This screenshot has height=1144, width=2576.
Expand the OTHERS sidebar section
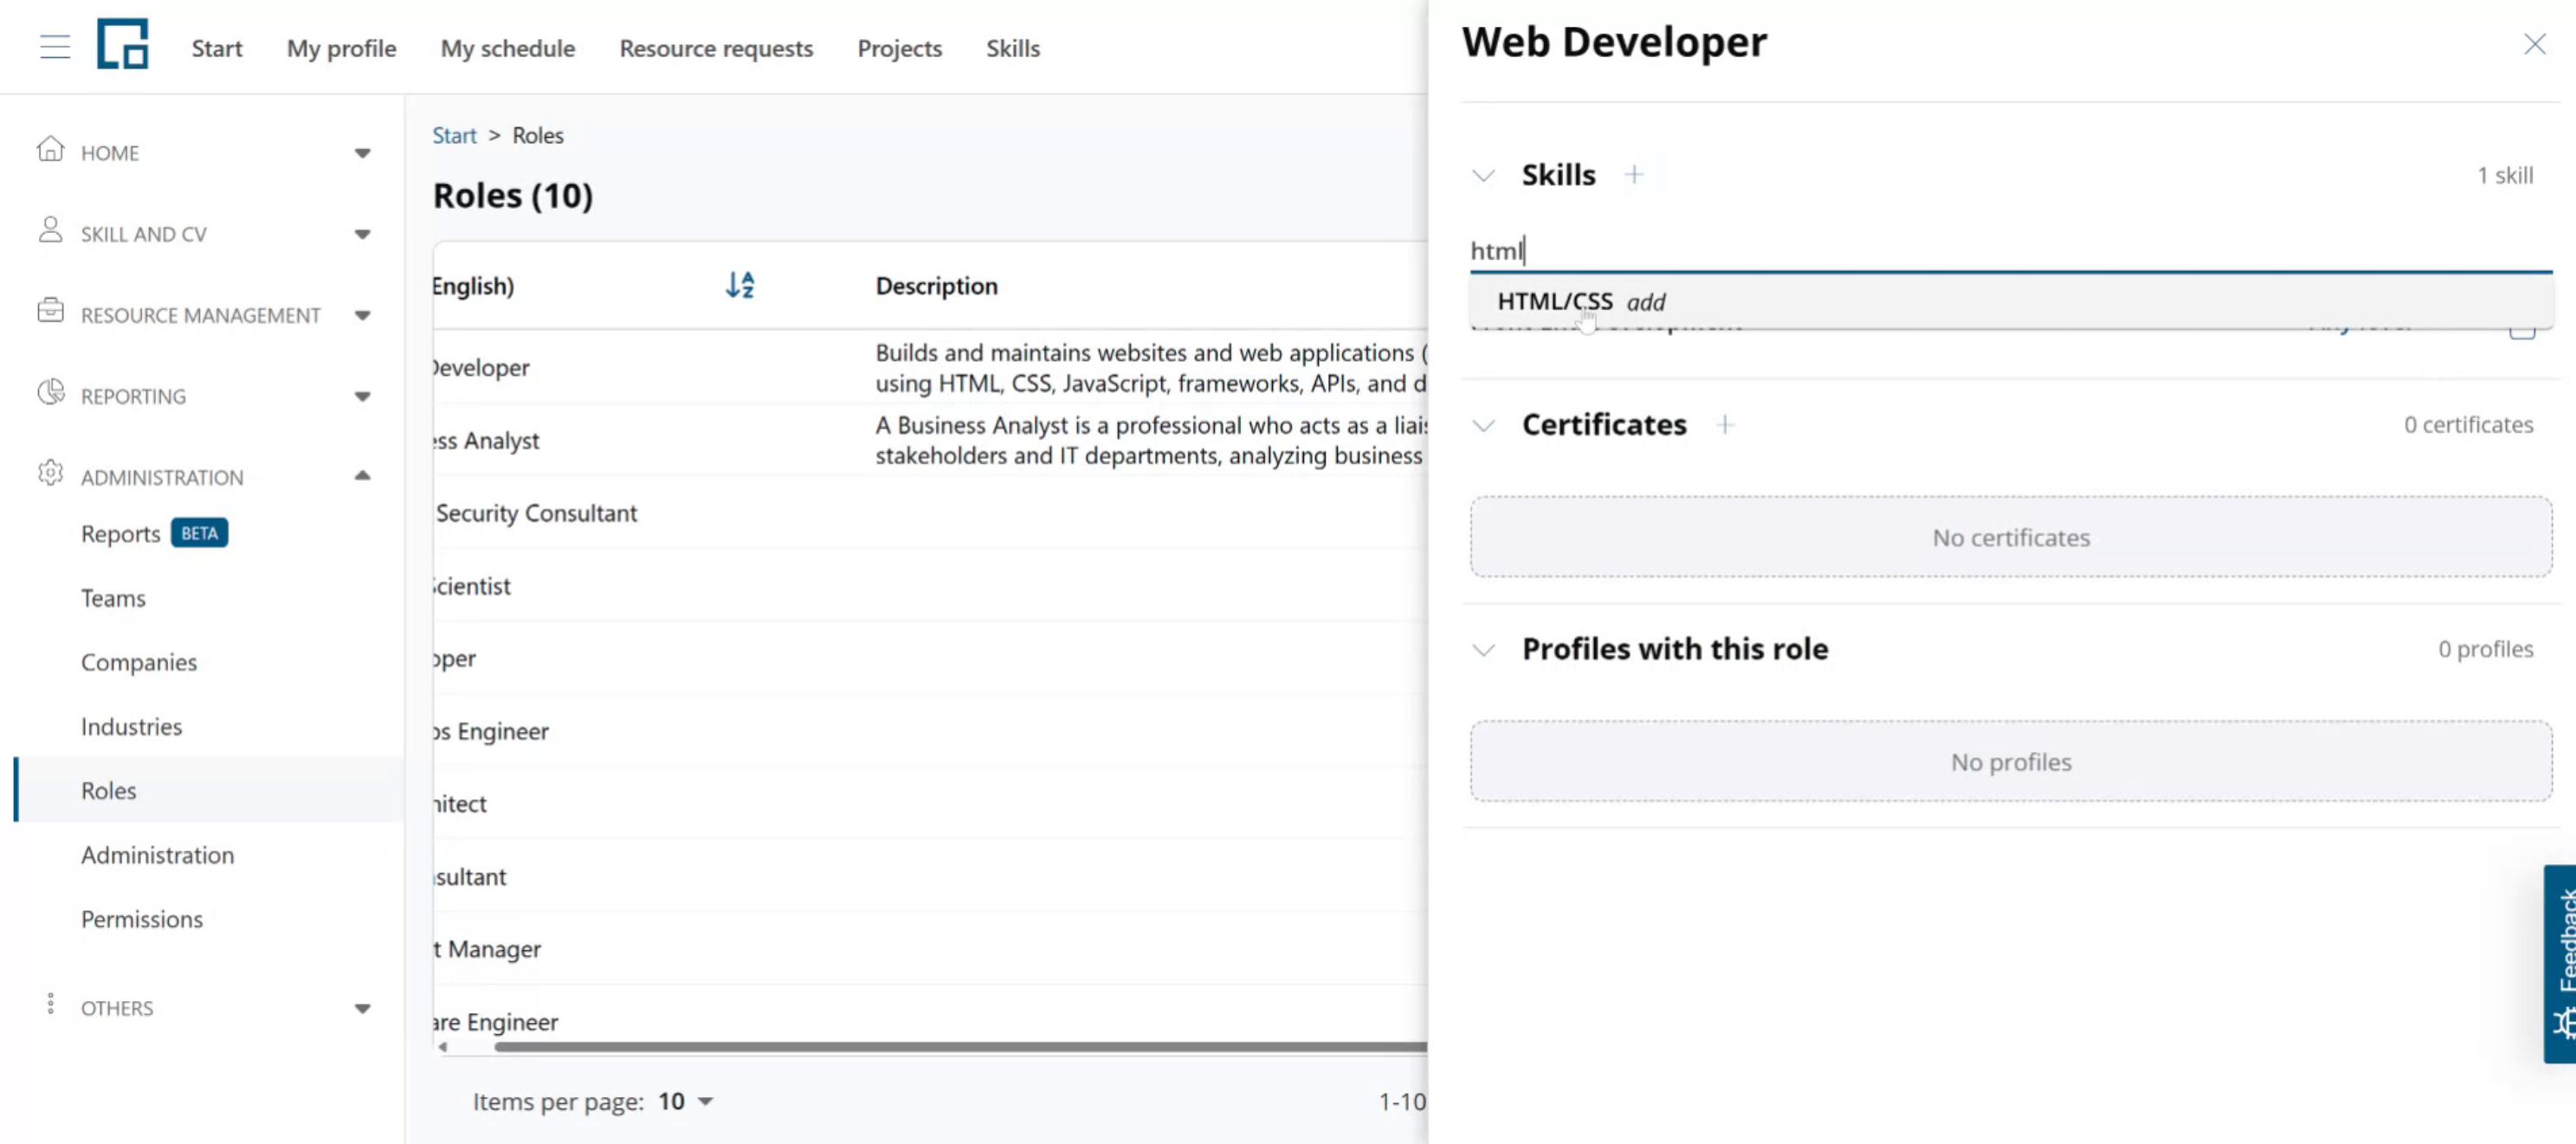click(363, 1008)
